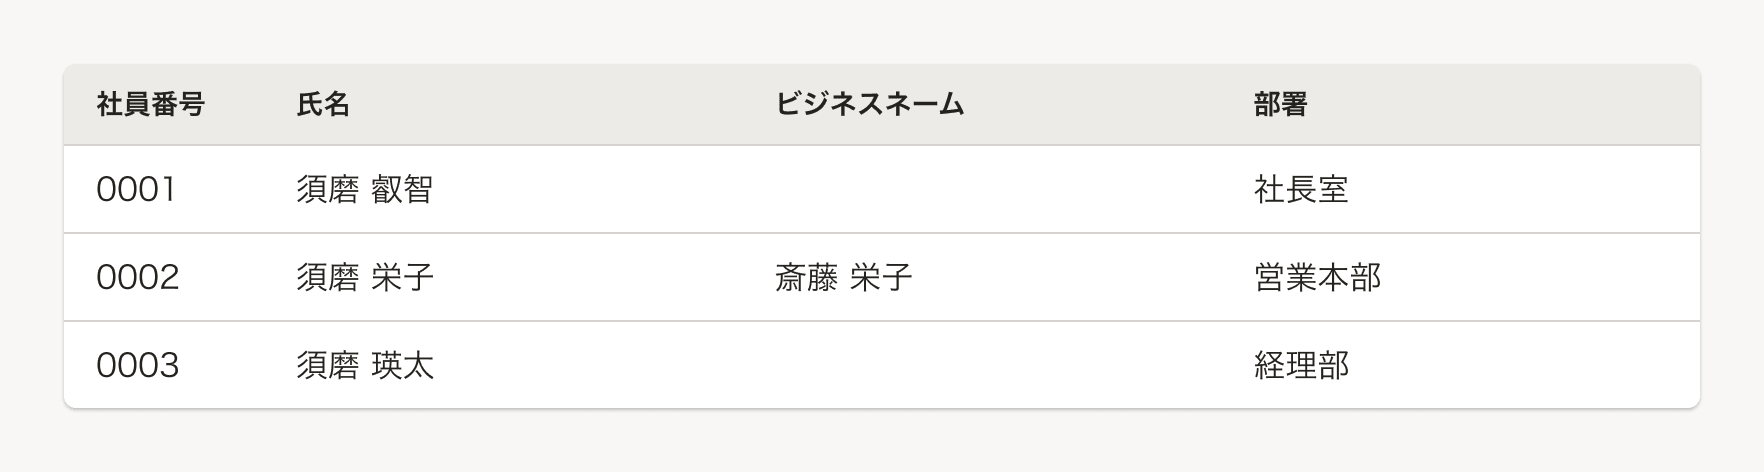This screenshot has height=472, width=1764.
Task: Click the 部署 column header
Action: pos(1280,104)
